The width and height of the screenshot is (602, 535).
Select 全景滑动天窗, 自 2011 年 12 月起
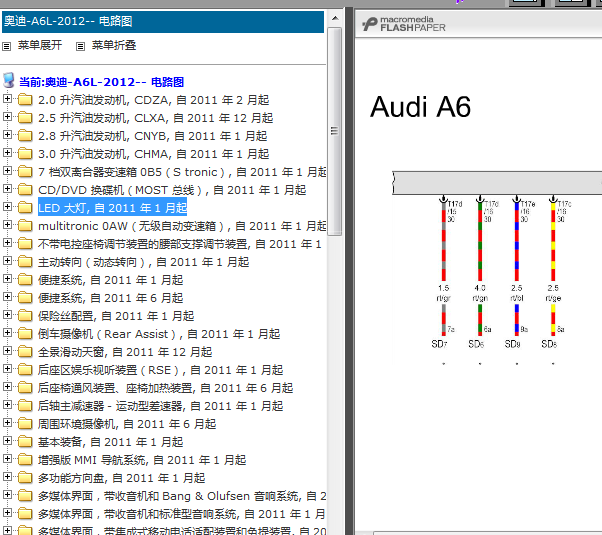click(x=125, y=352)
